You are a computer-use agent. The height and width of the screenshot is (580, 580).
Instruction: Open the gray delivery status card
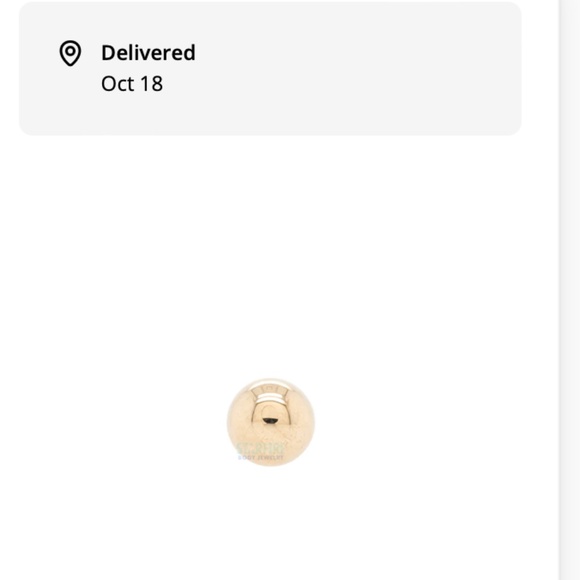[x=270, y=68]
